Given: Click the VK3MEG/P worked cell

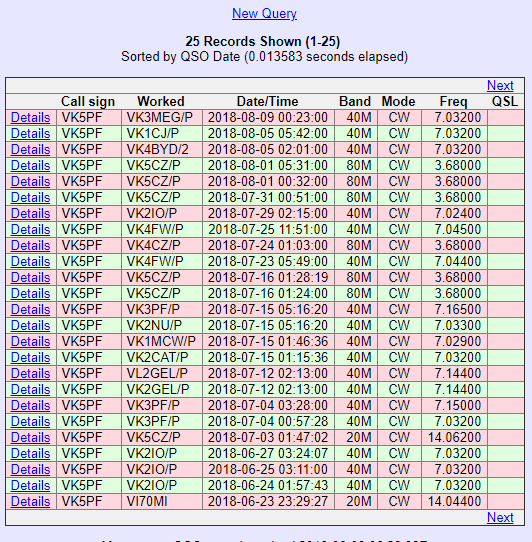Looking at the screenshot, I should pos(162,118).
